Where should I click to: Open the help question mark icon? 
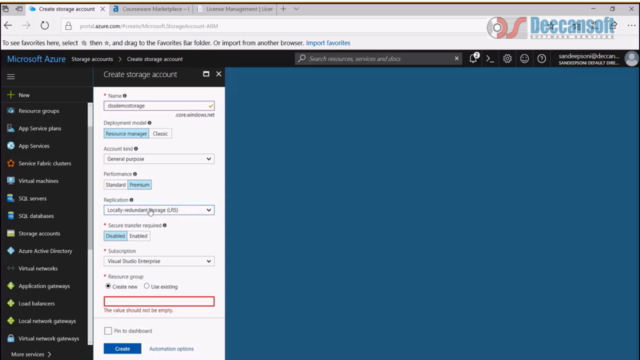click(542, 59)
